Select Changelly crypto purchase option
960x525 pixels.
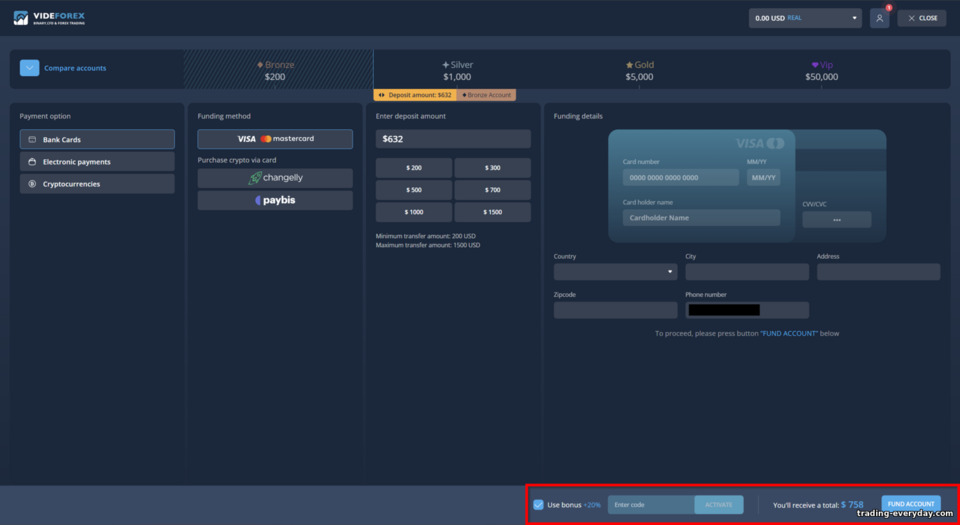[x=275, y=178]
